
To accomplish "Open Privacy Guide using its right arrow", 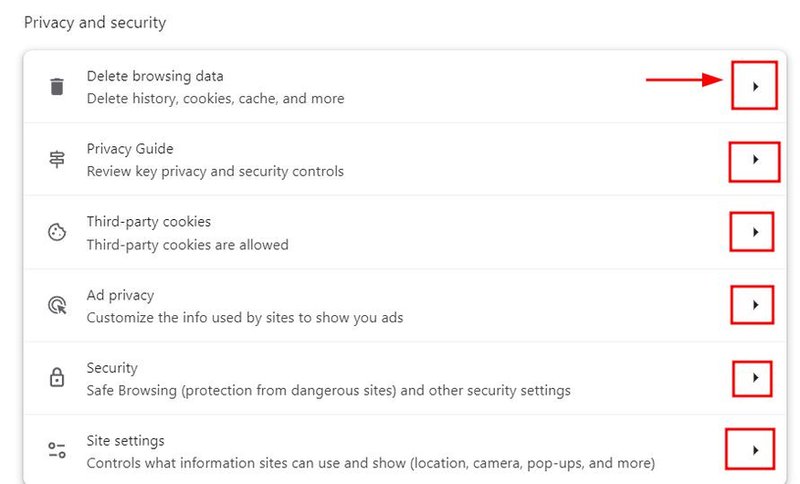I will (x=755, y=160).
